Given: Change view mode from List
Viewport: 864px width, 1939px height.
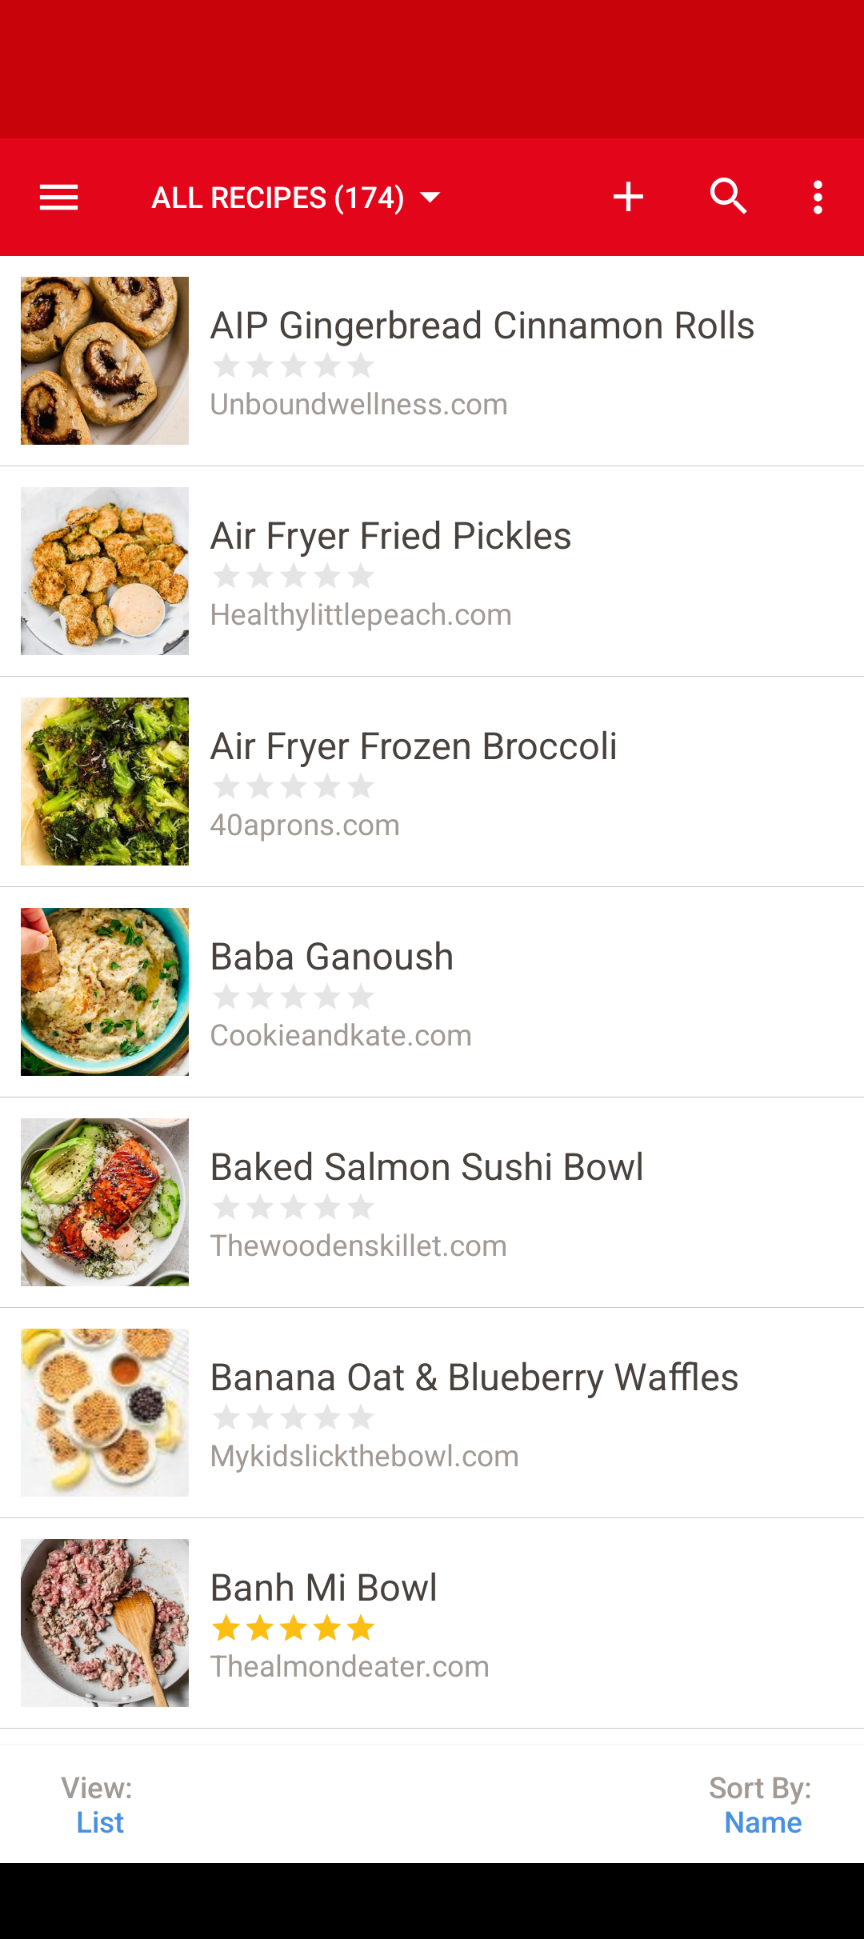Looking at the screenshot, I should [99, 1822].
